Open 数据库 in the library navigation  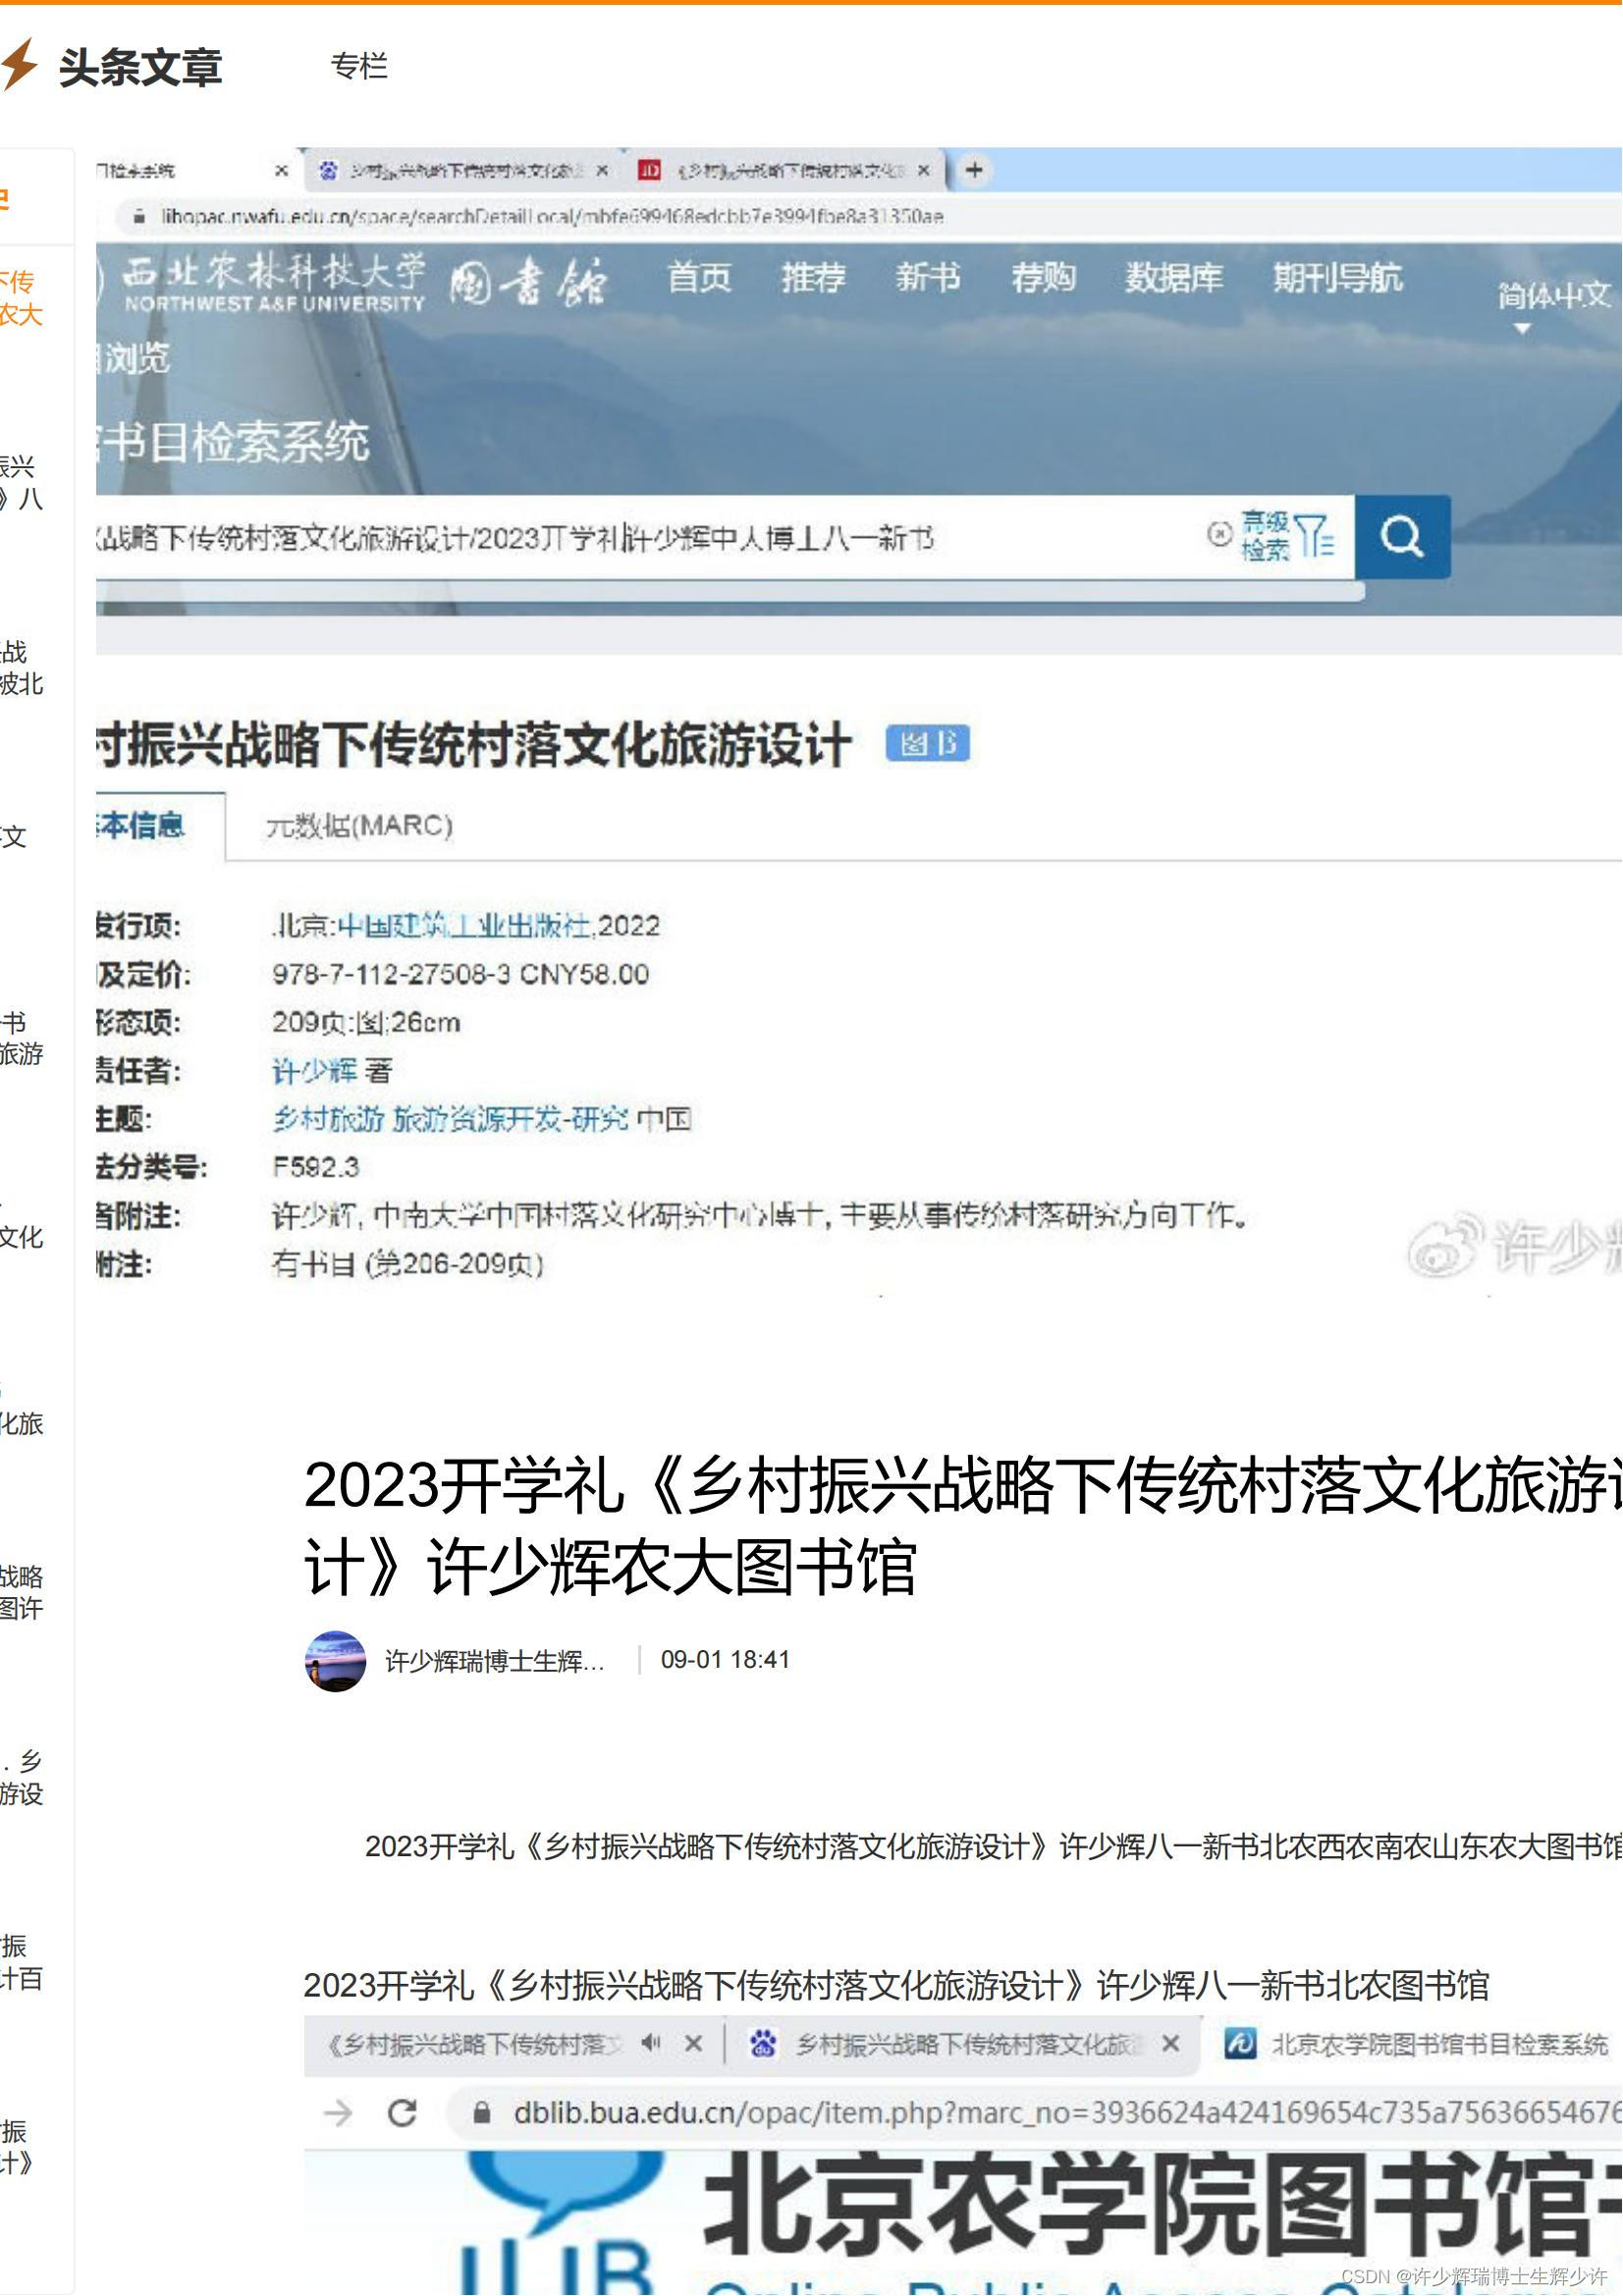click(x=1174, y=277)
